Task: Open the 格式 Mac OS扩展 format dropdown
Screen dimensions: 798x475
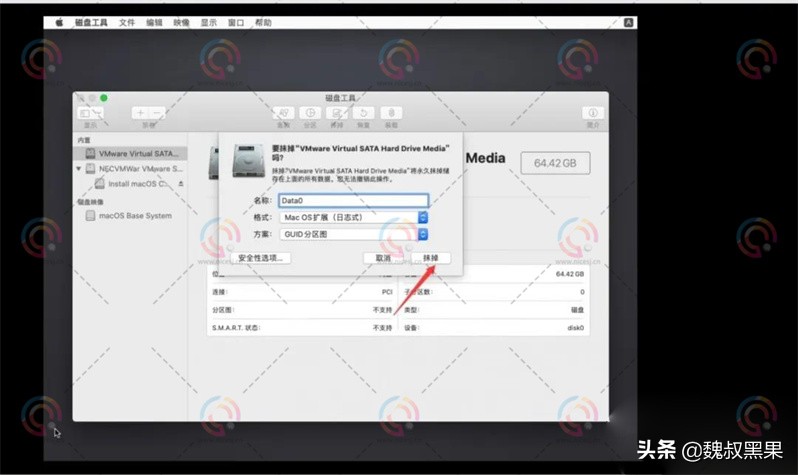Action: tap(353, 217)
